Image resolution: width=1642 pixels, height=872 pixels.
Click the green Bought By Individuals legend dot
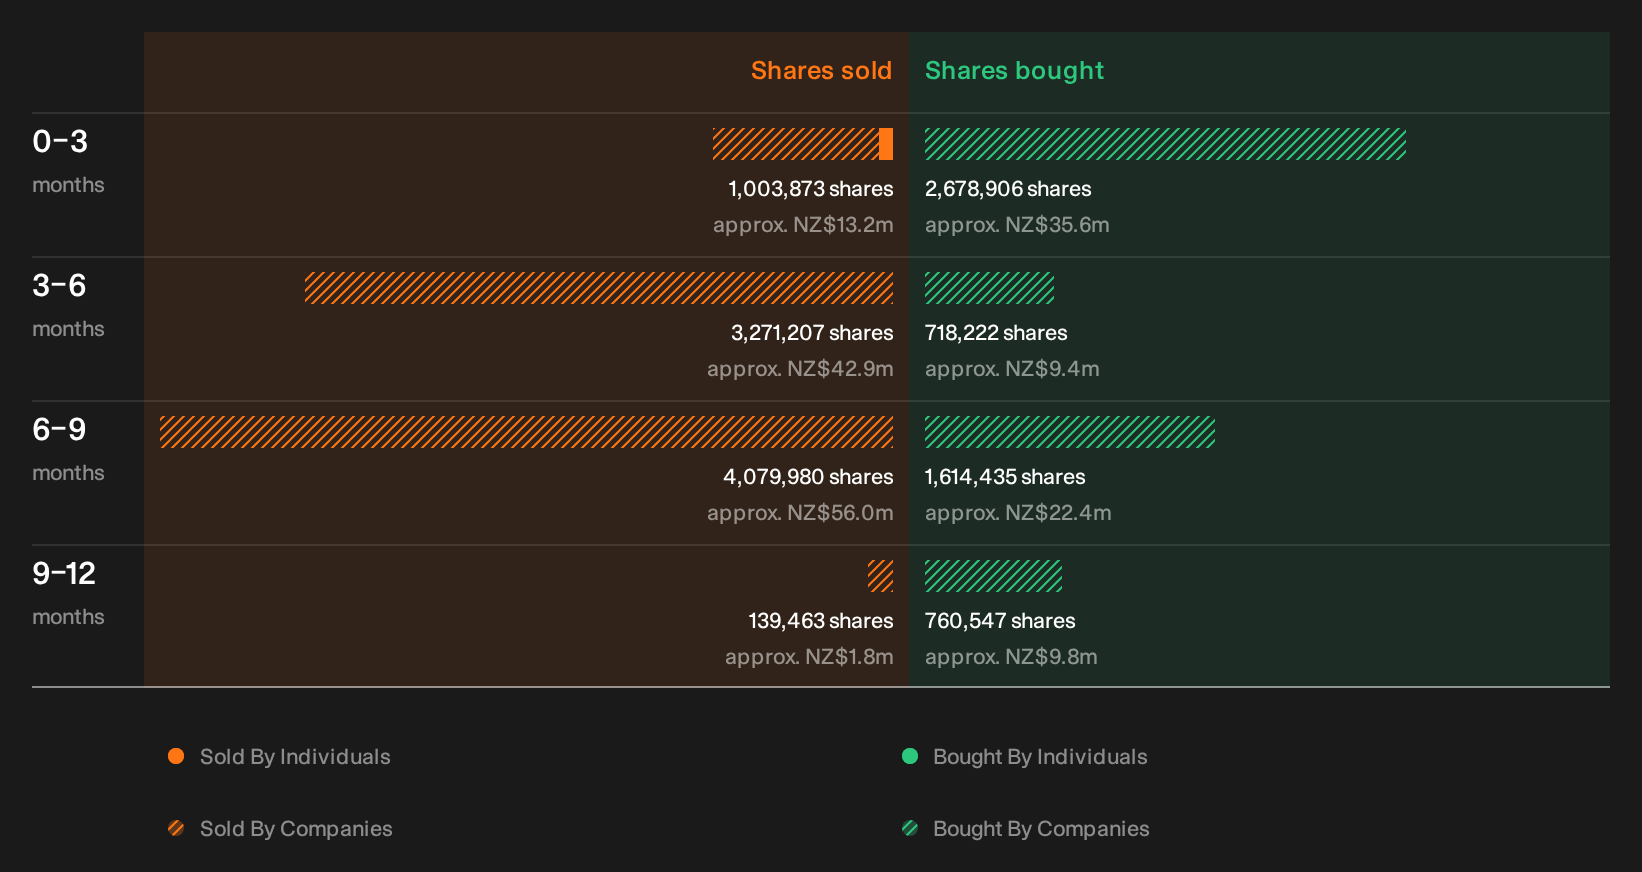(x=910, y=756)
